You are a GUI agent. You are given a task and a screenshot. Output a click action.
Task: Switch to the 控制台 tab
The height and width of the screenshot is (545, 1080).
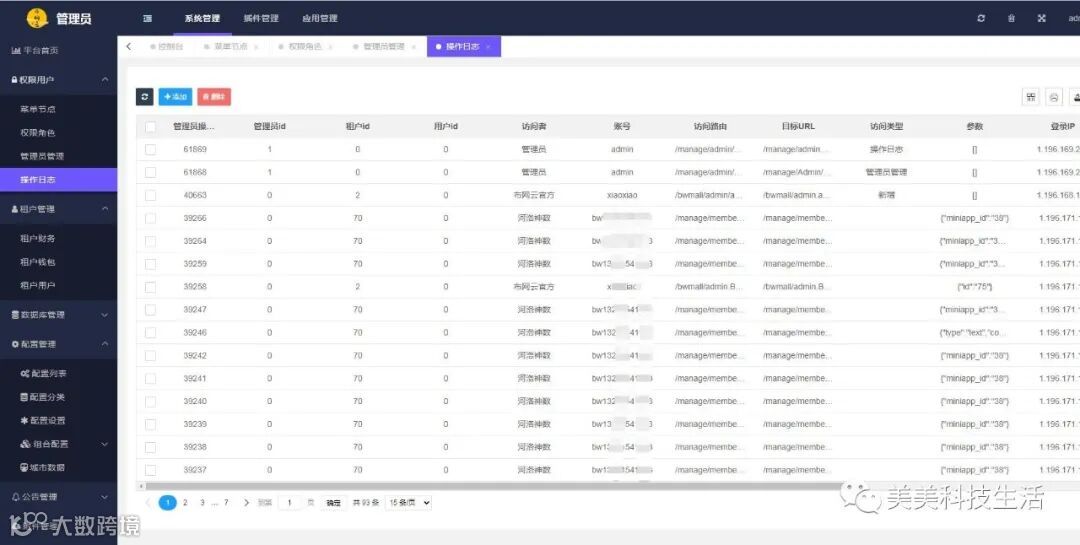[167, 47]
